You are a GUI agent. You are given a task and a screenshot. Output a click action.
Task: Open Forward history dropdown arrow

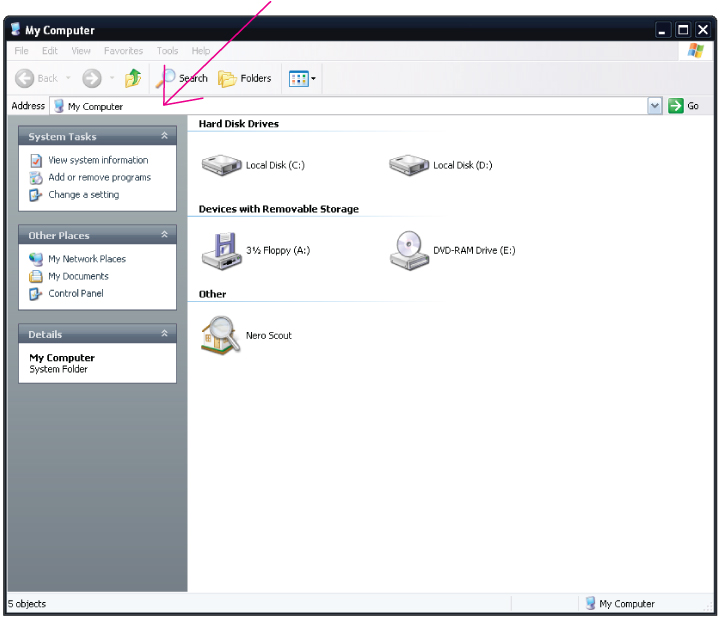point(112,78)
